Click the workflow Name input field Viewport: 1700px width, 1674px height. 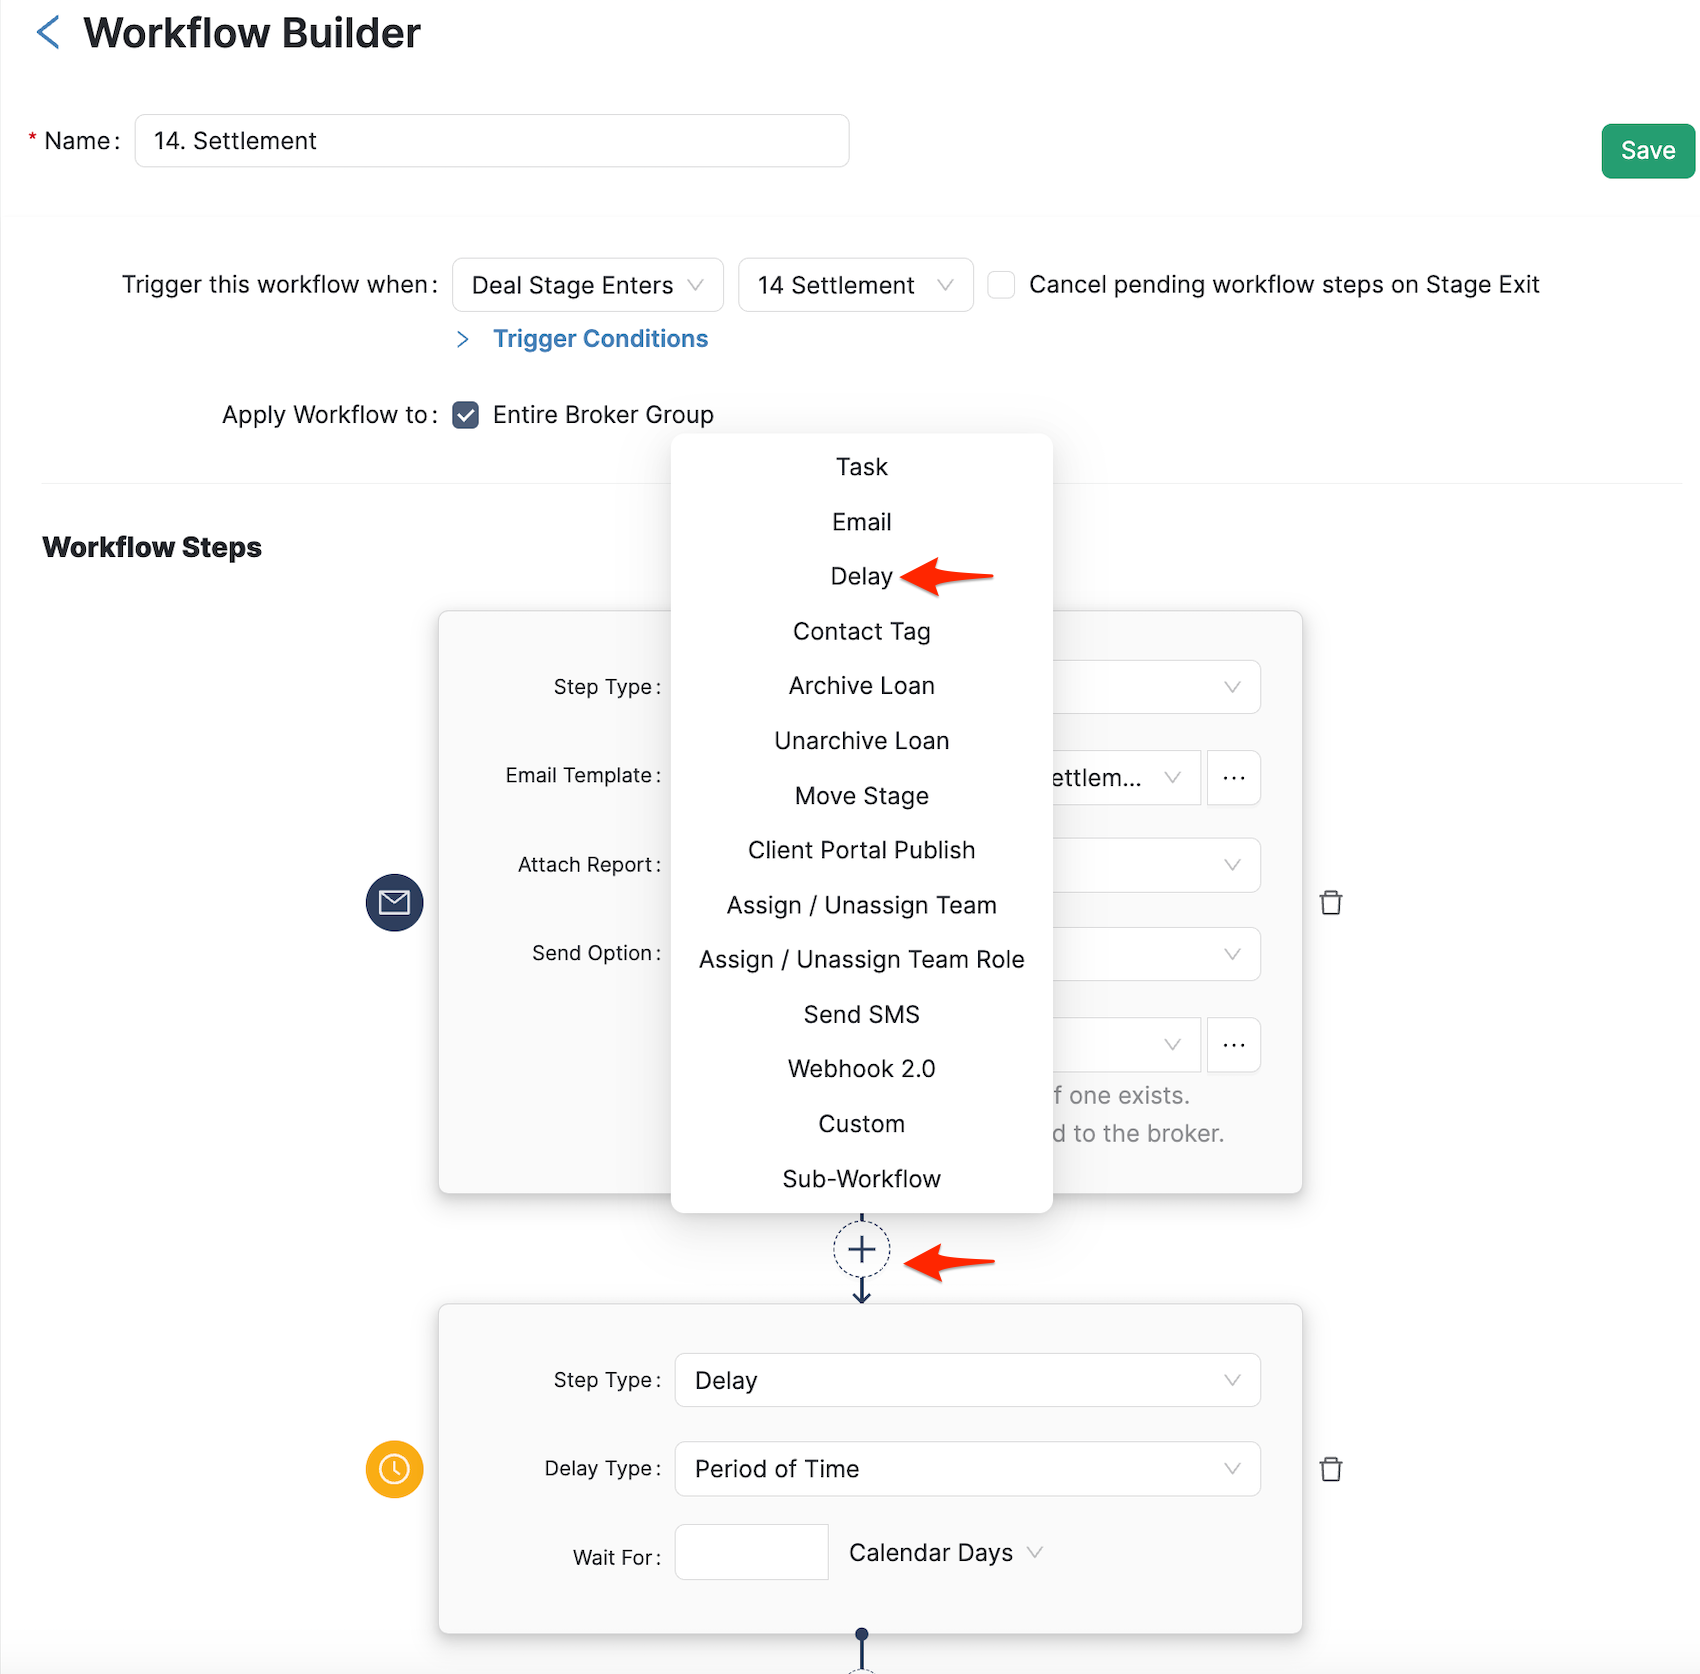pos(491,141)
